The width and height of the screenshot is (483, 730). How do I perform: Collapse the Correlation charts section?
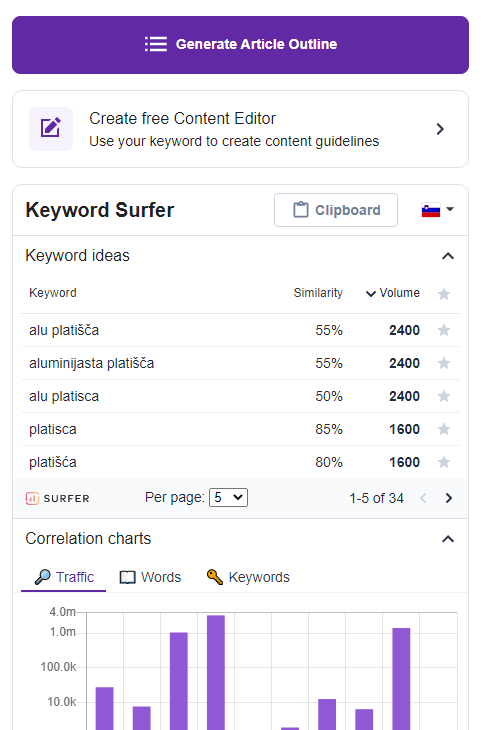coord(448,539)
